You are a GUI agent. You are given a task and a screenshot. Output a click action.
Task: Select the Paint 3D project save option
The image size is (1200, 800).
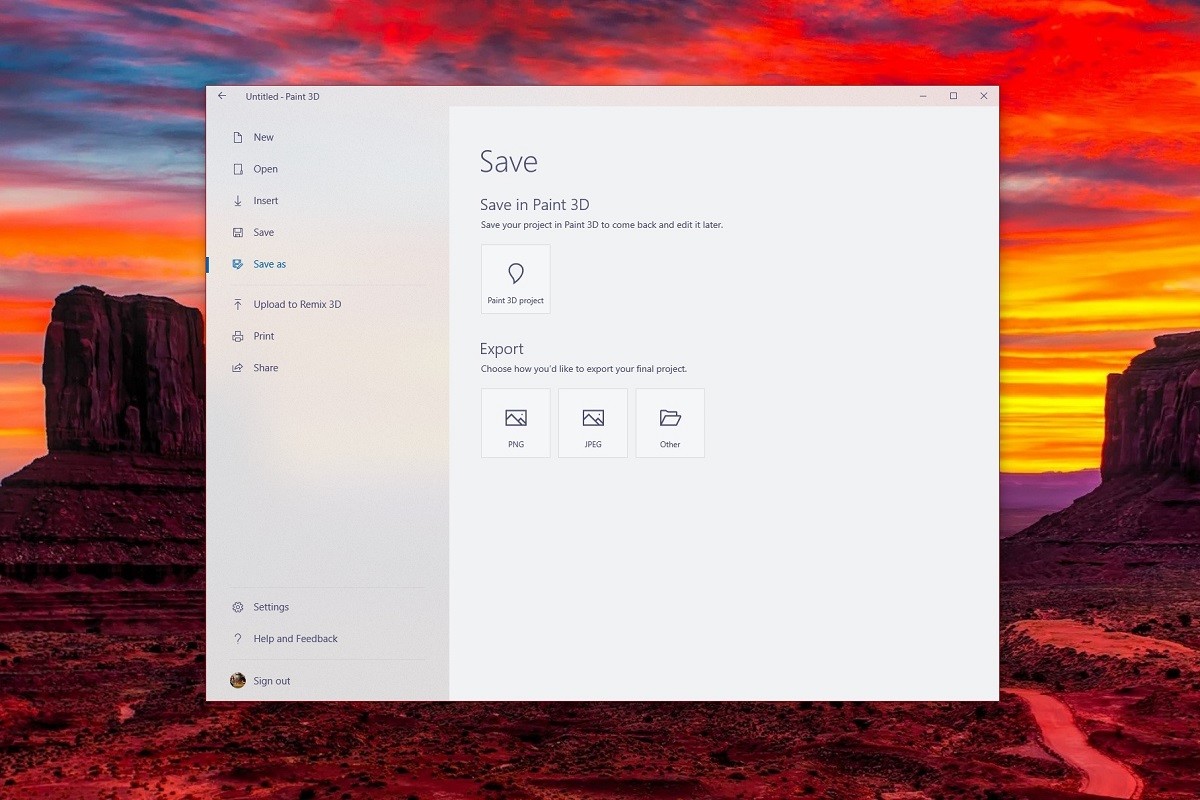pos(515,278)
